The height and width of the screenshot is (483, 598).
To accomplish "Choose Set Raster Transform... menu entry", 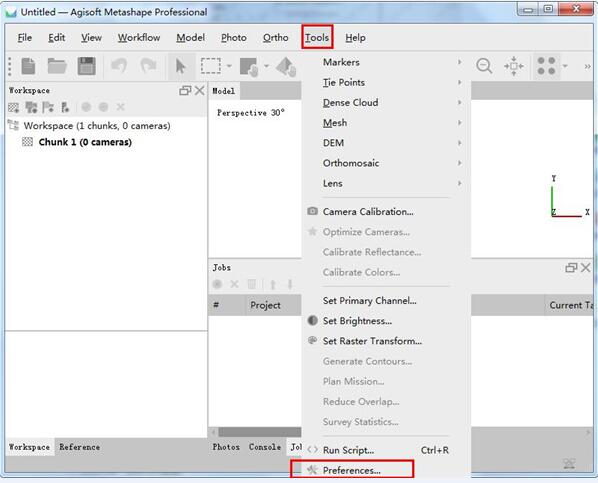I will (x=385, y=341).
